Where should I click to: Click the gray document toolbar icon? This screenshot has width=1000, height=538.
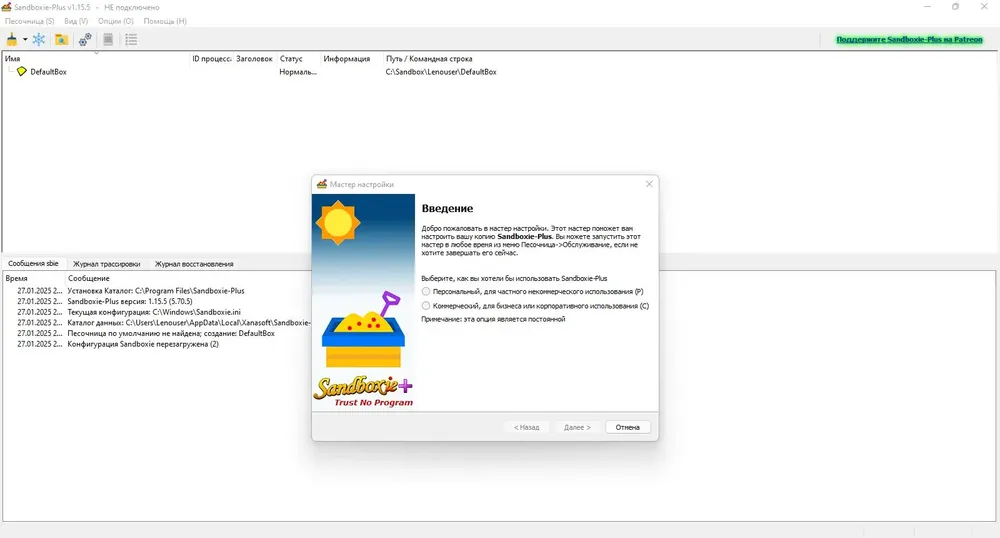(108, 40)
